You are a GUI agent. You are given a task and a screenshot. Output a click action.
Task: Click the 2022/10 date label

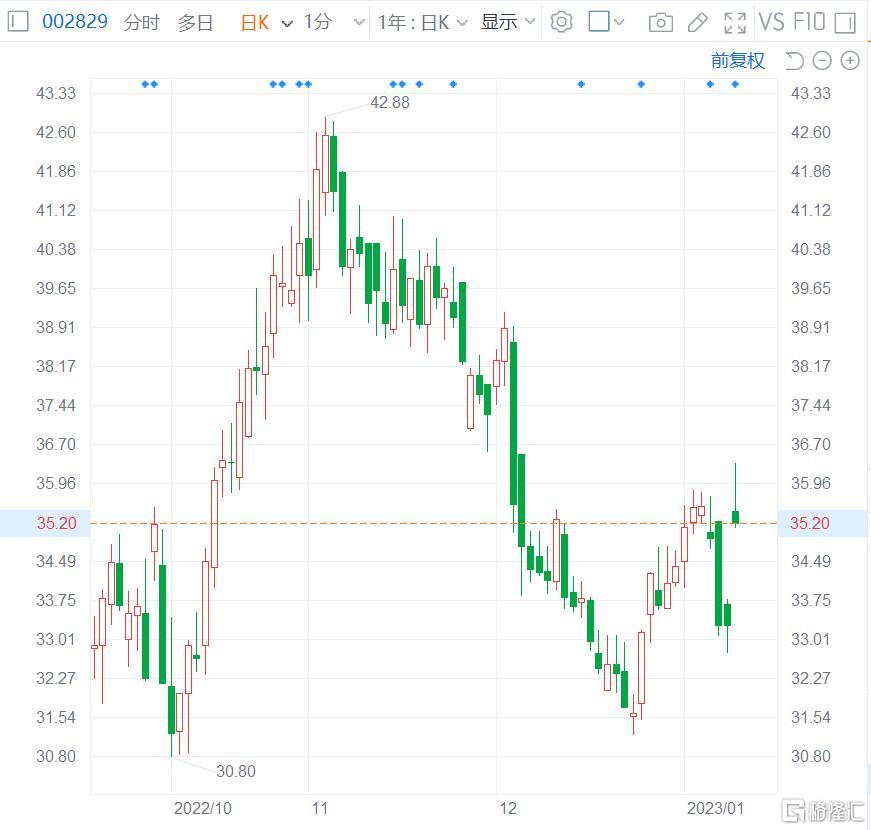coord(203,808)
